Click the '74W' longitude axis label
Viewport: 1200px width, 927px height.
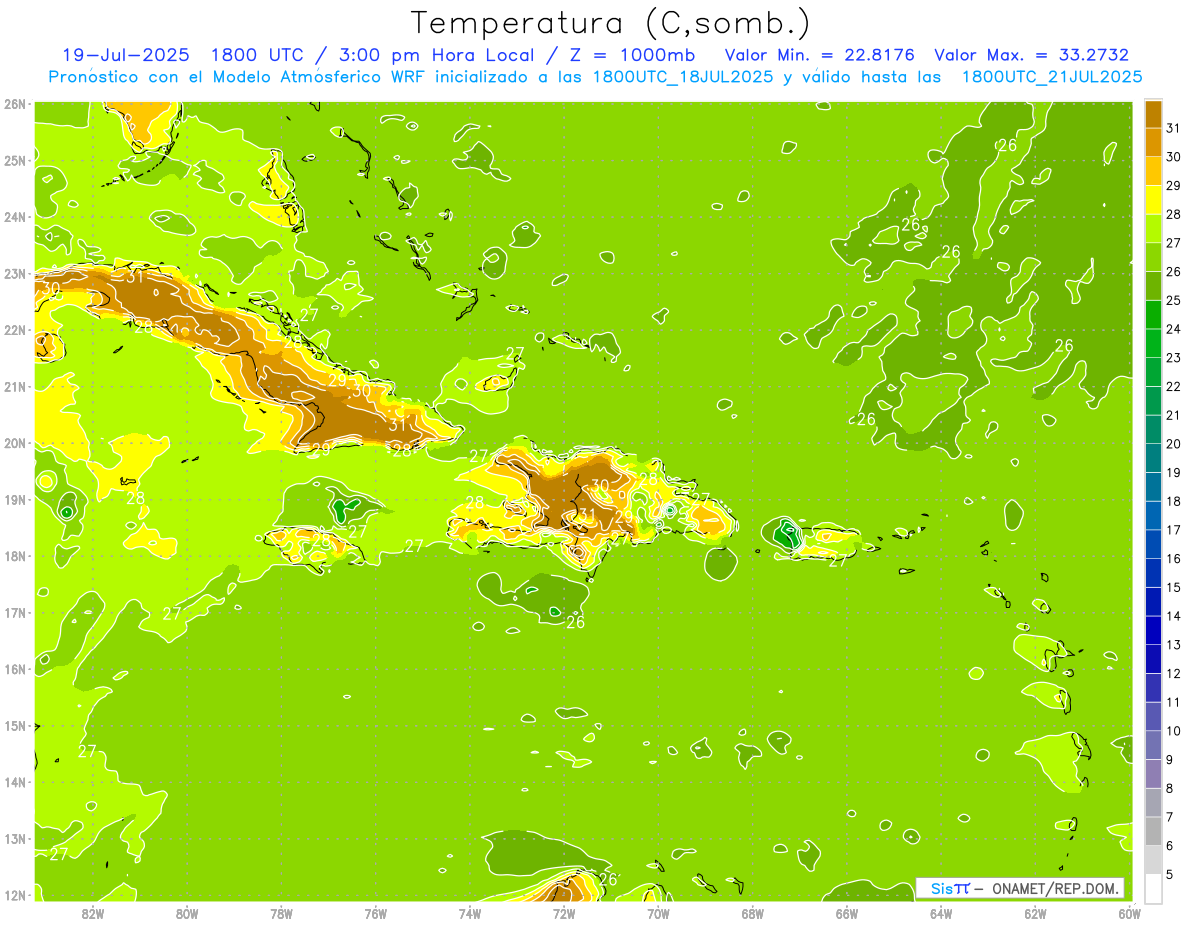470,913
